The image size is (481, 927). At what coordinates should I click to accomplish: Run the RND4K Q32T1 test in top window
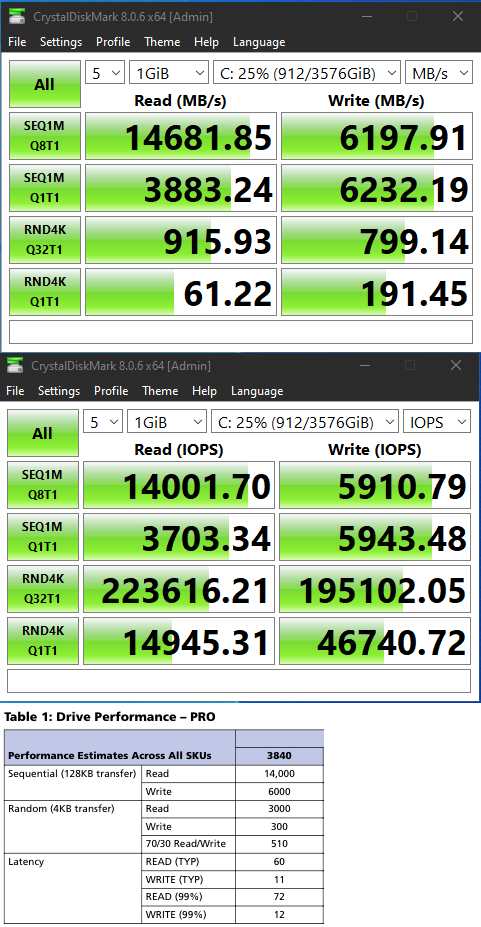44,240
